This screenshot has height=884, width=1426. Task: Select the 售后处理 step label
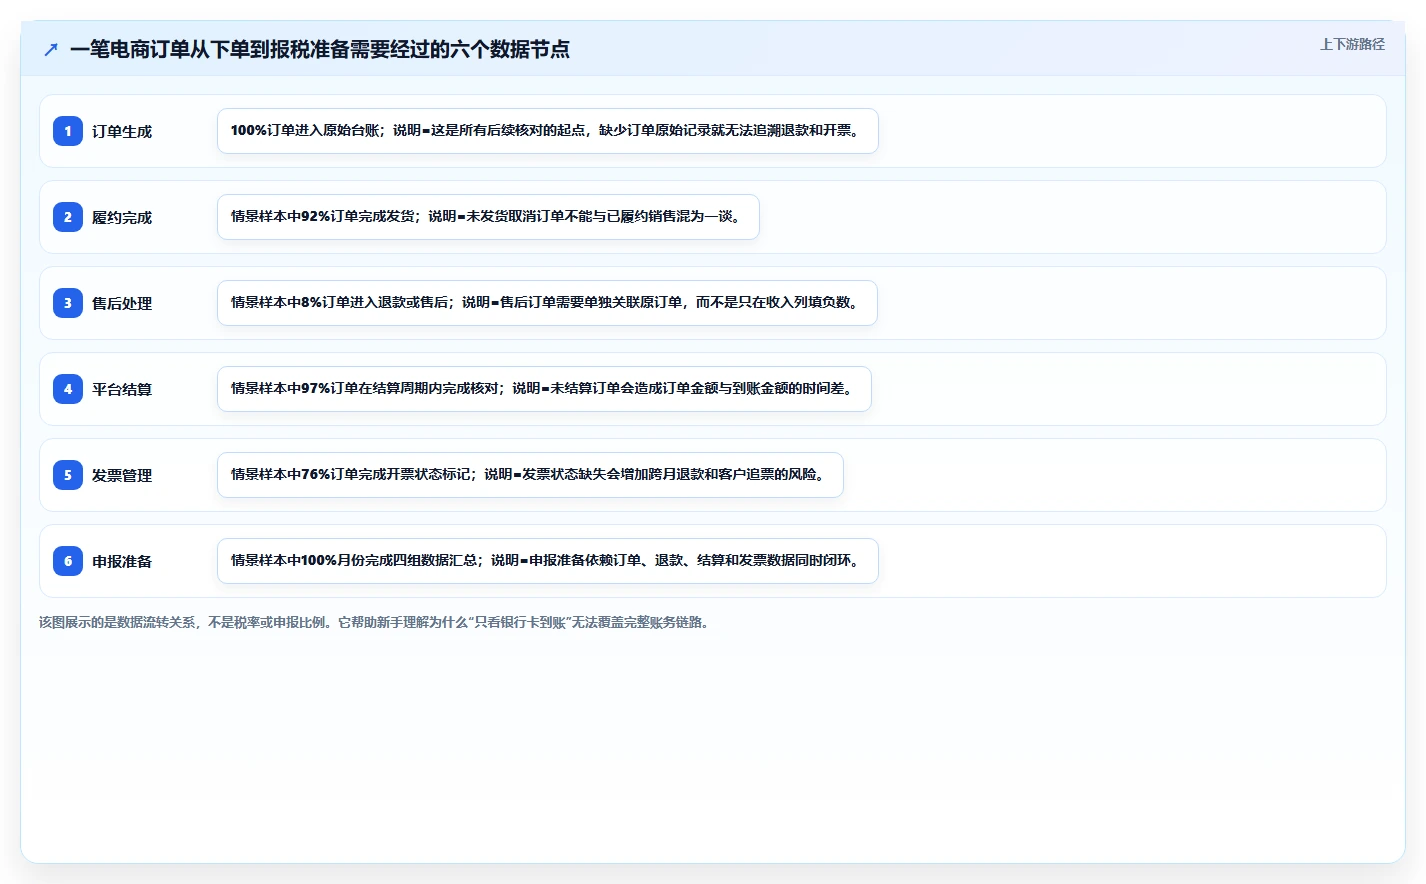pyautogui.click(x=122, y=303)
